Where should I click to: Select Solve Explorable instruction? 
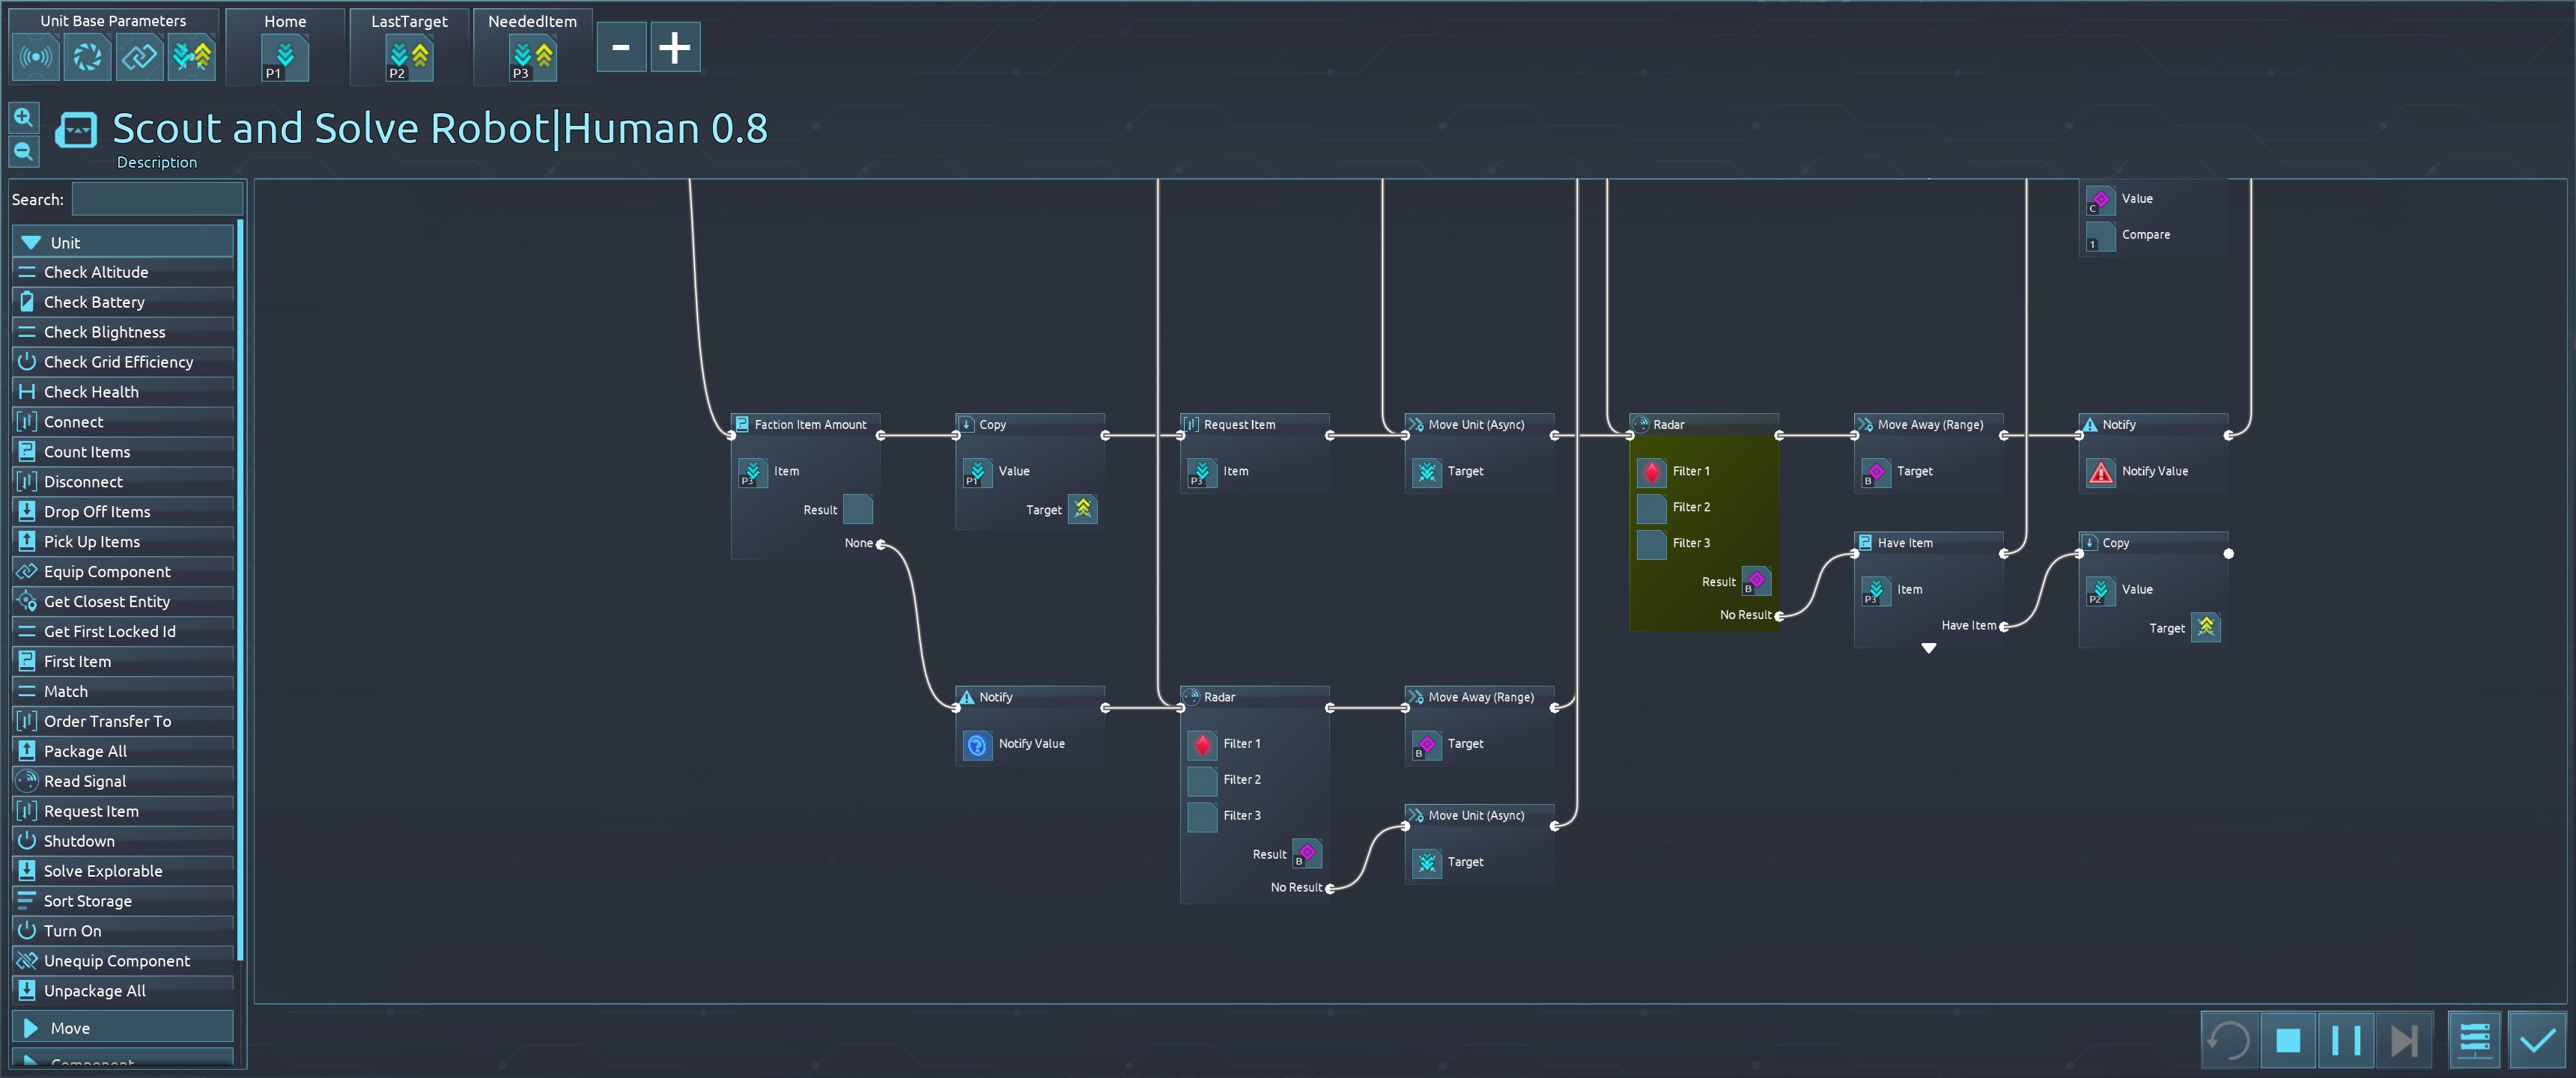coord(103,871)
